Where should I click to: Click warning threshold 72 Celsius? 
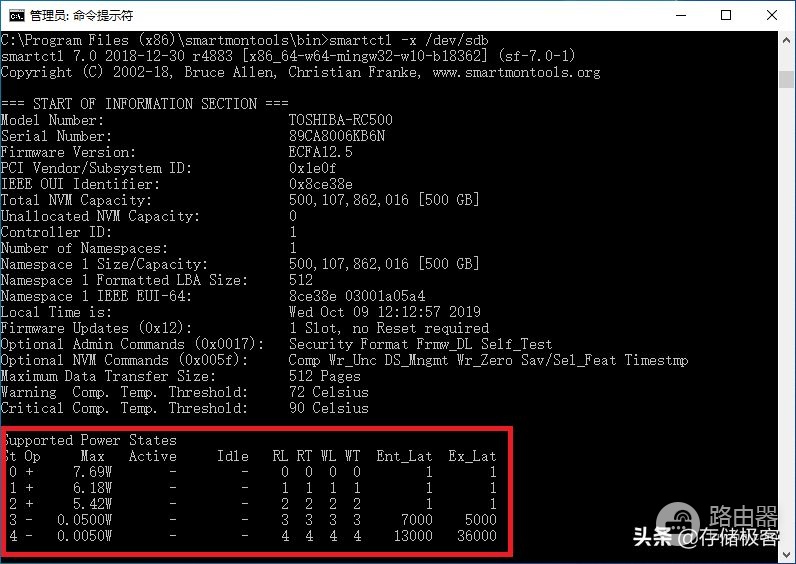[x=328, y=392]
